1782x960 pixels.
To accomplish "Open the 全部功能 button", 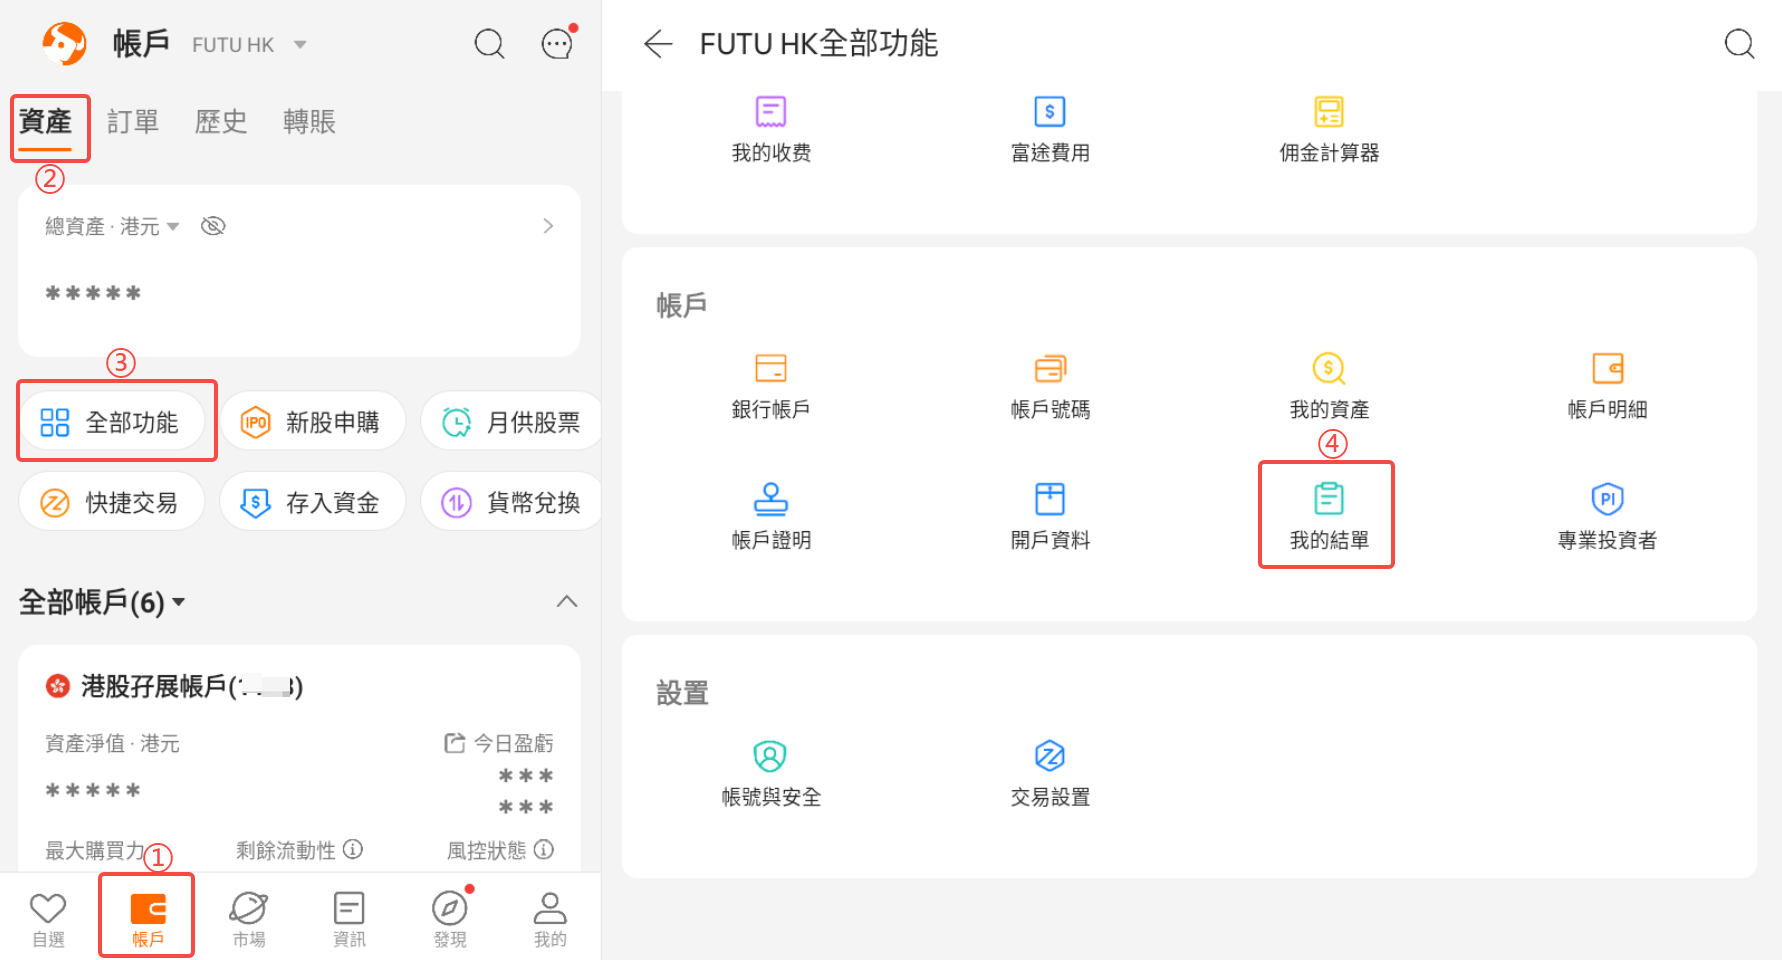I will click(x=112, y=422).
